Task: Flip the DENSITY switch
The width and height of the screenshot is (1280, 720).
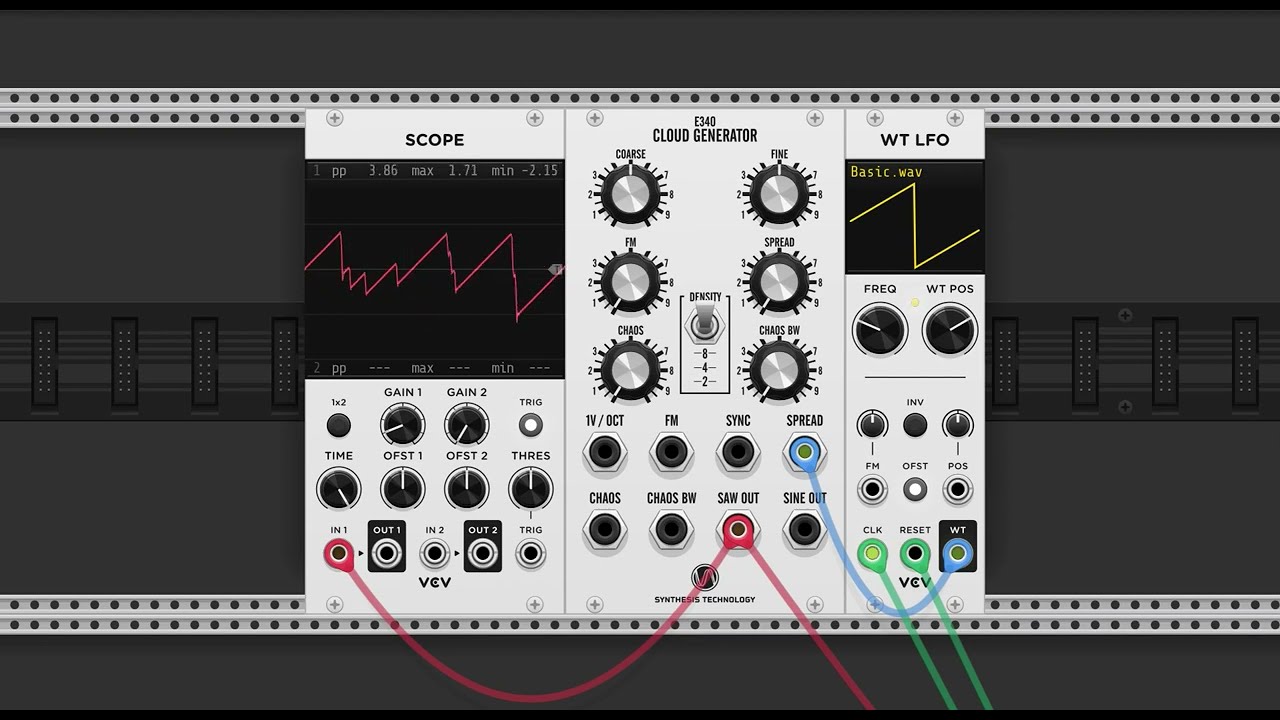Action: click(705, 323)
